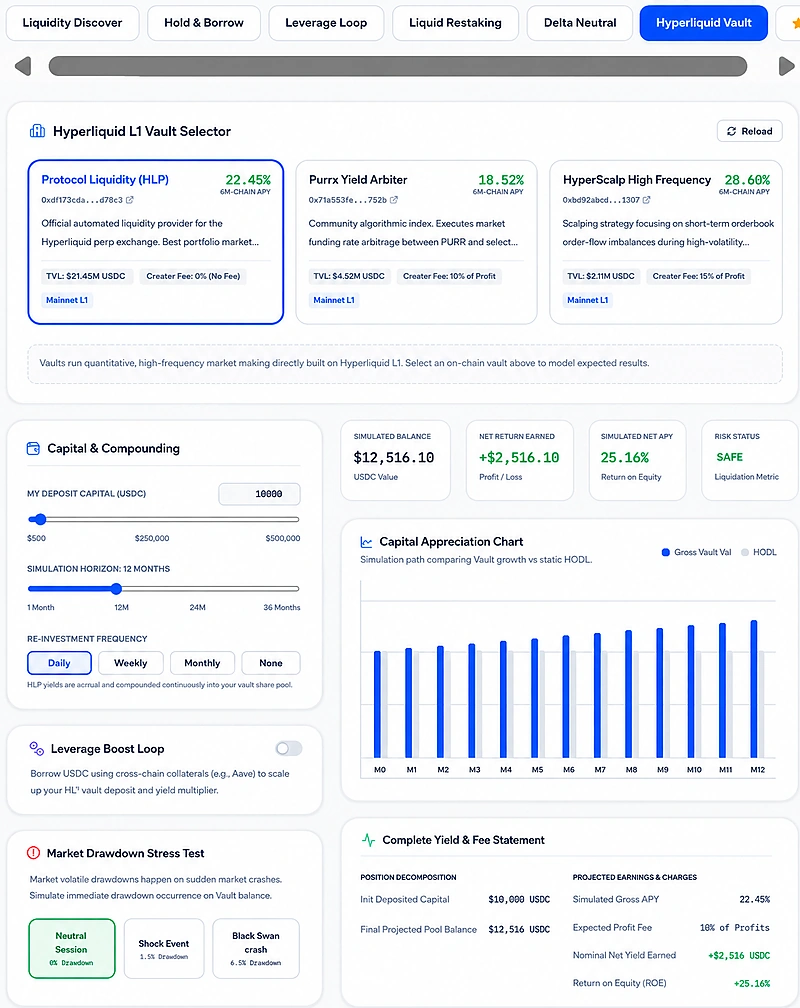Click the 25.16% simulated net APY value
The width and height of the screenshot is (800, 1008).
click(x=624, y=458)
